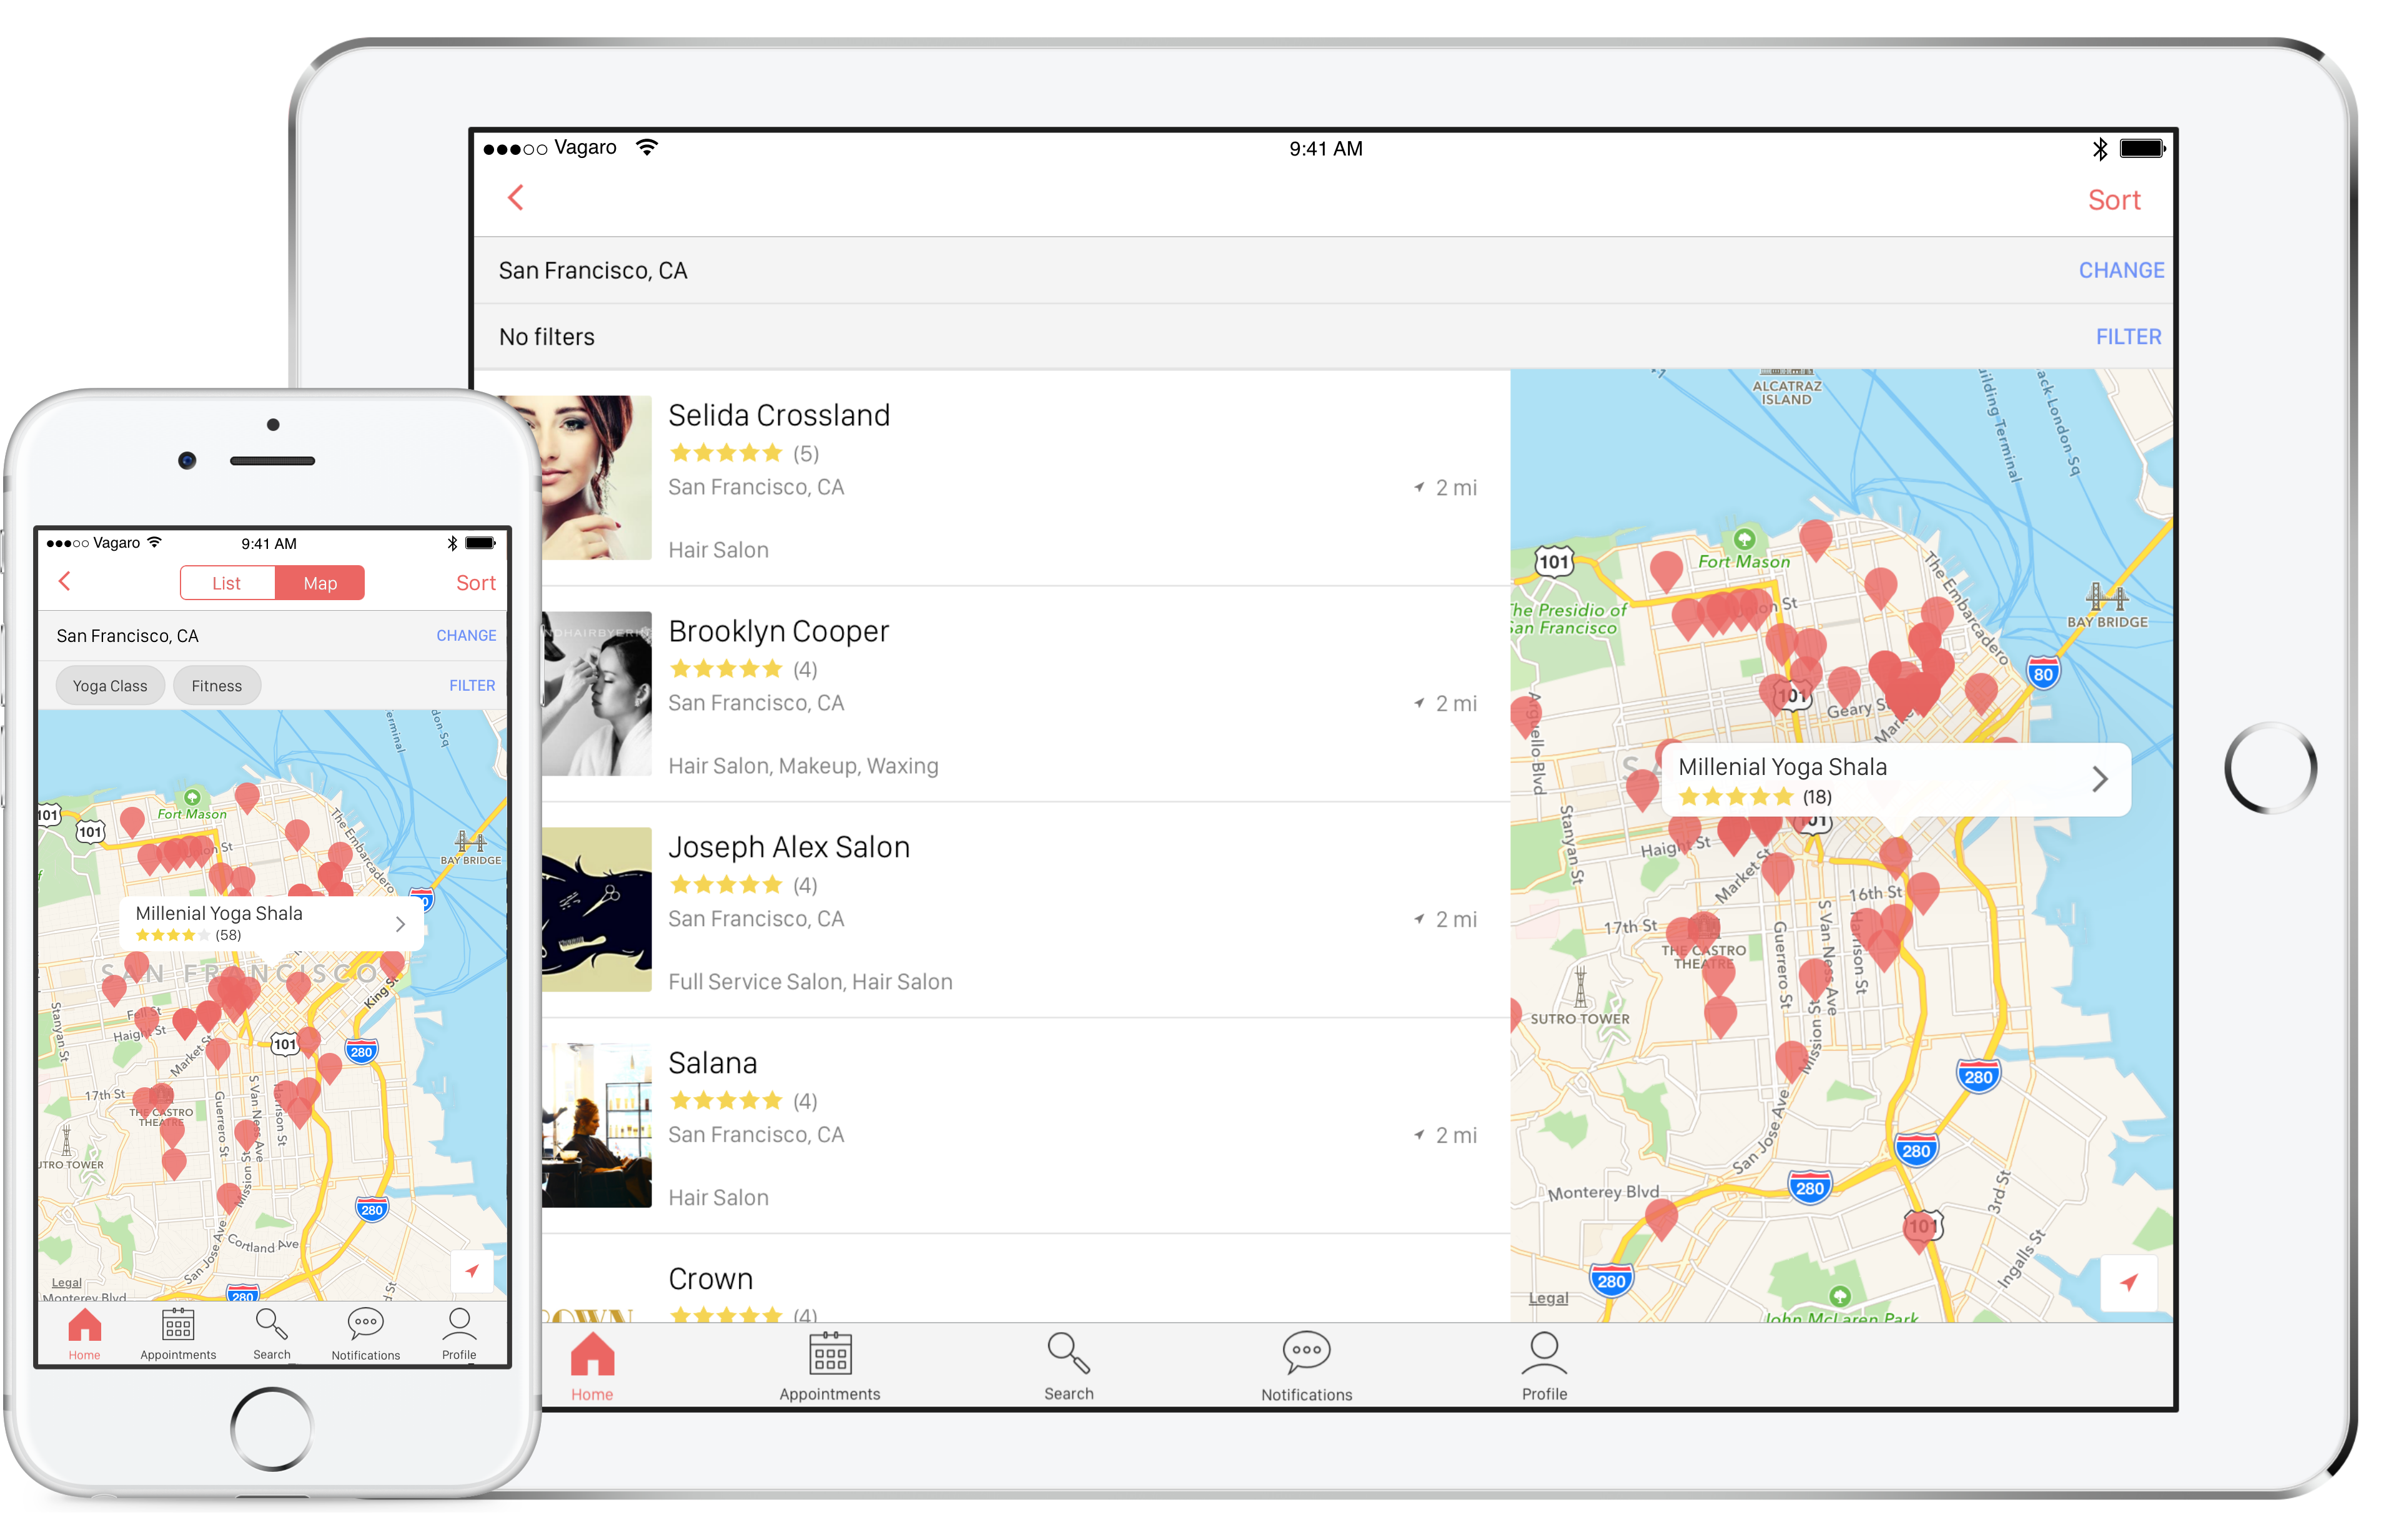Open Selida Crossland listing photo
This screenshot has height=1540, width=2406.
[596, 477]
